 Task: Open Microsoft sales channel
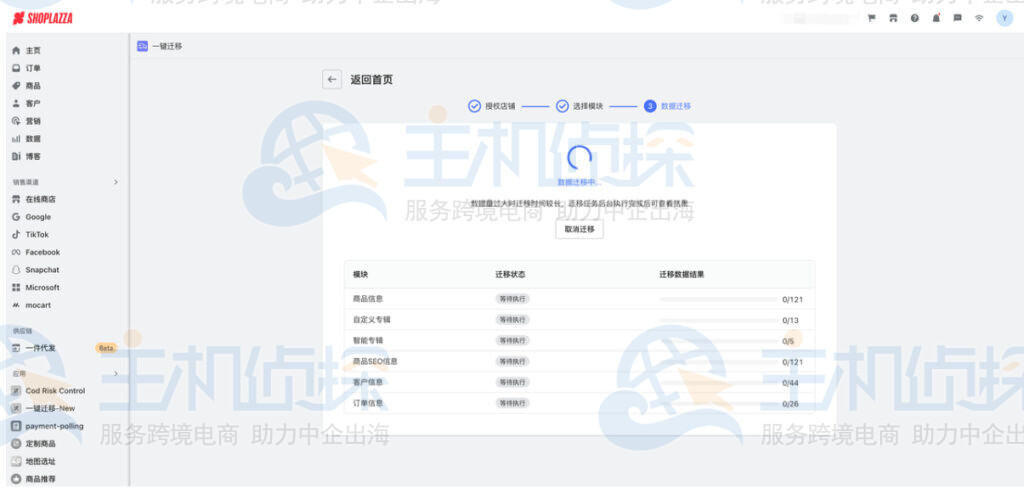click(42, 287)
